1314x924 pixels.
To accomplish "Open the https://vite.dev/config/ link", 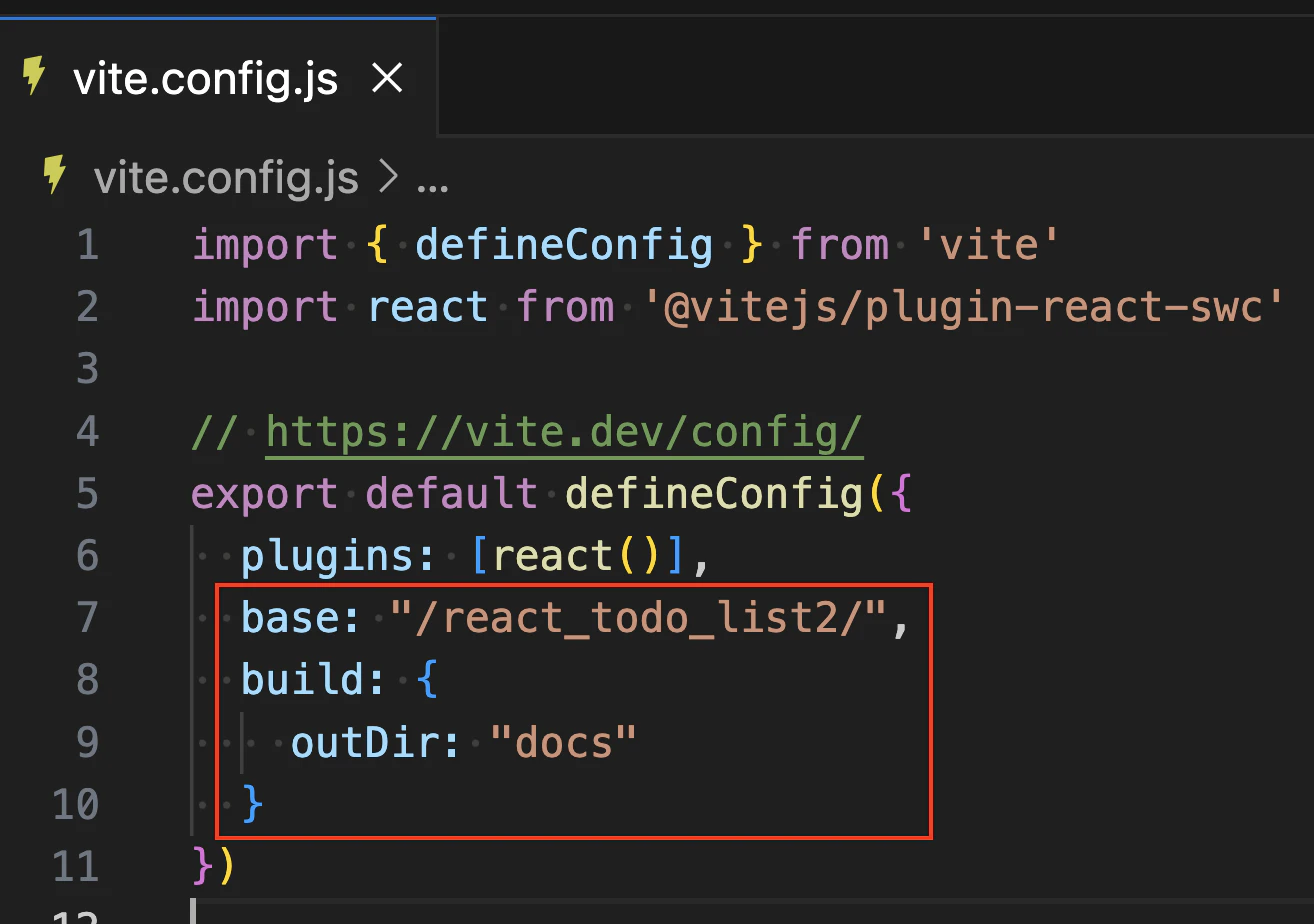I will pyautogui.click(x=563, y=431).
